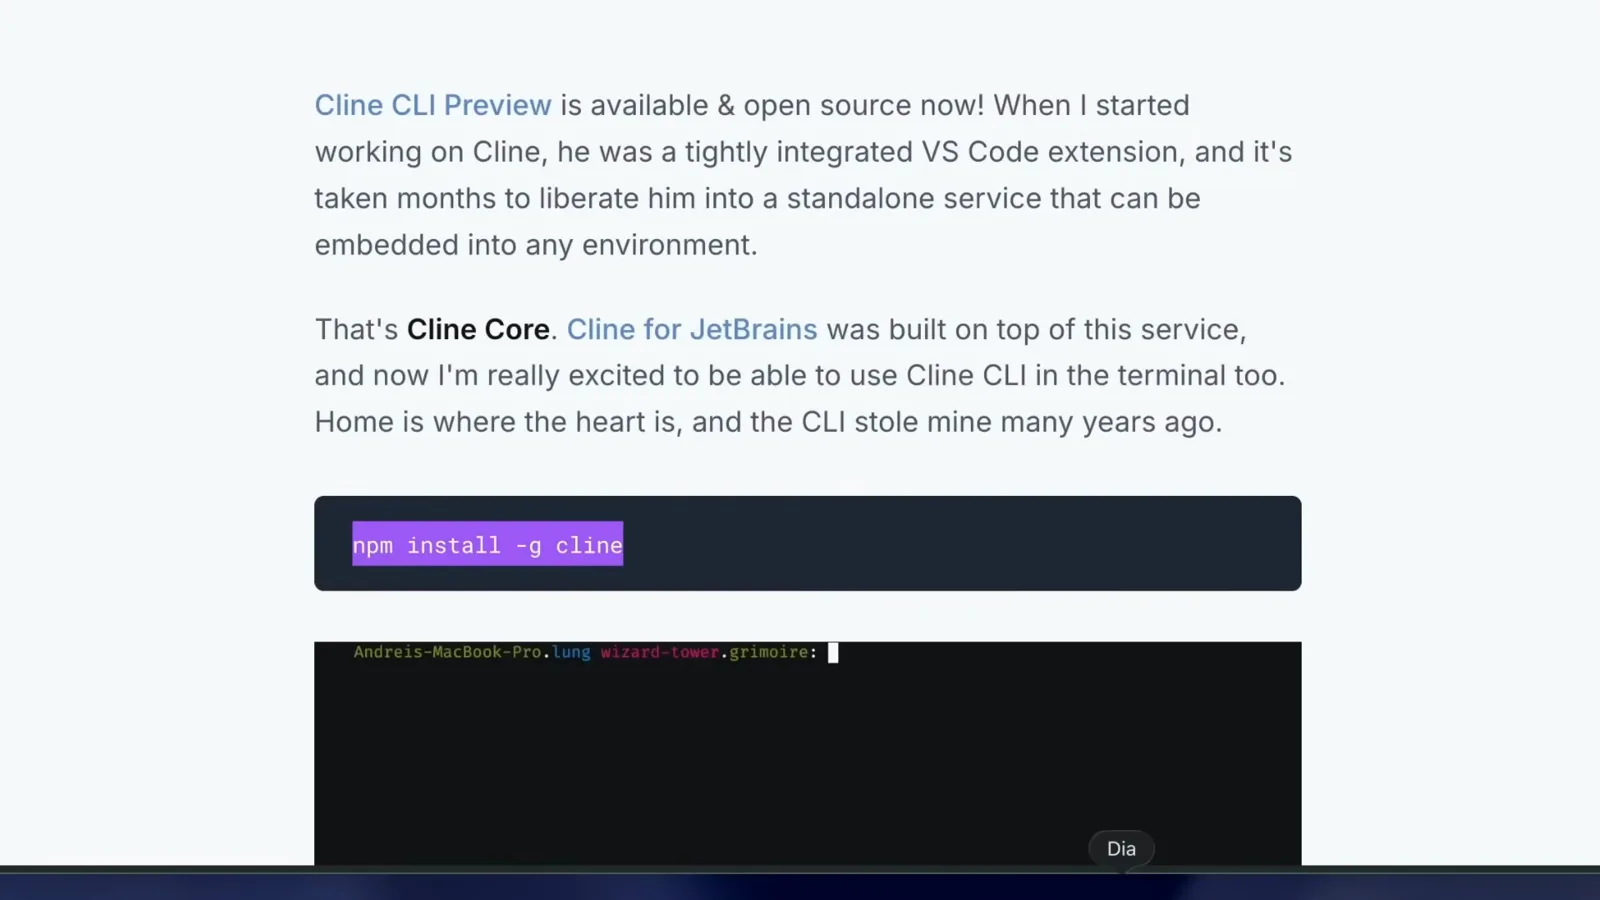Image resolution: width=1600 pixels, height=900 pixels.
Task: Click the 'embedded into any environment.' line
Action: [536, 245]
